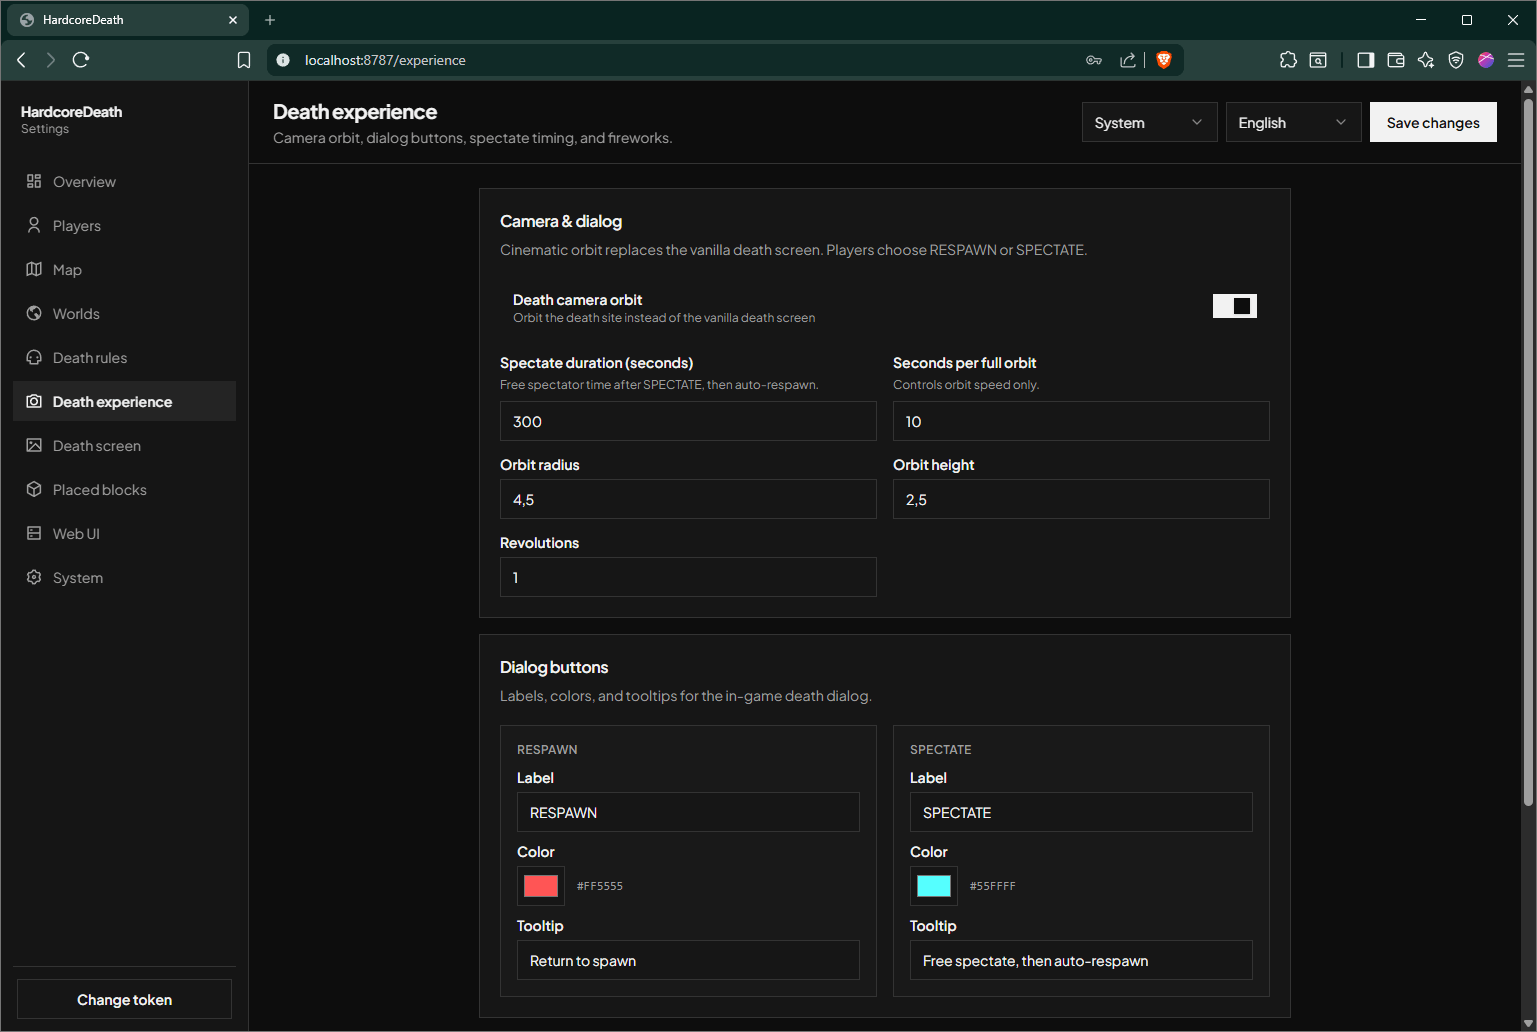The height and width of the screenshot is (1032, 1537).
Task: Open the Placed blocks section
Action: 124,489
